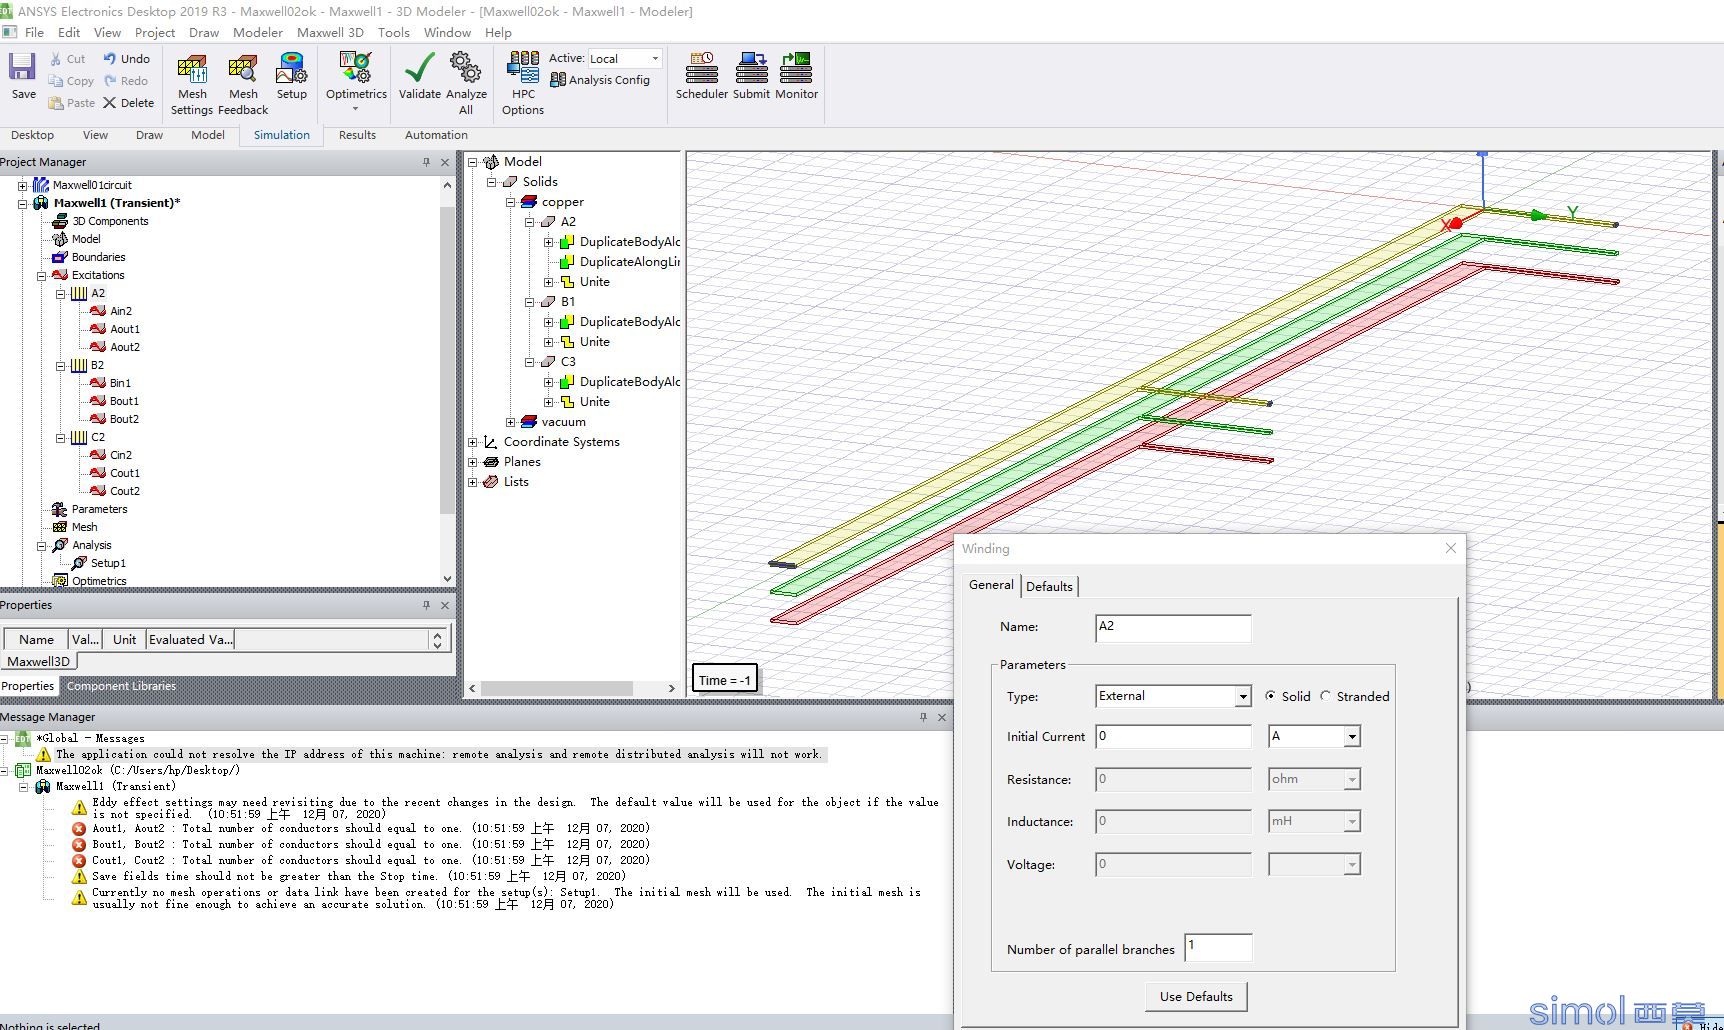Select copper material in model tree
This screenshot has width=1724, height=1030.
coord(562,202)
